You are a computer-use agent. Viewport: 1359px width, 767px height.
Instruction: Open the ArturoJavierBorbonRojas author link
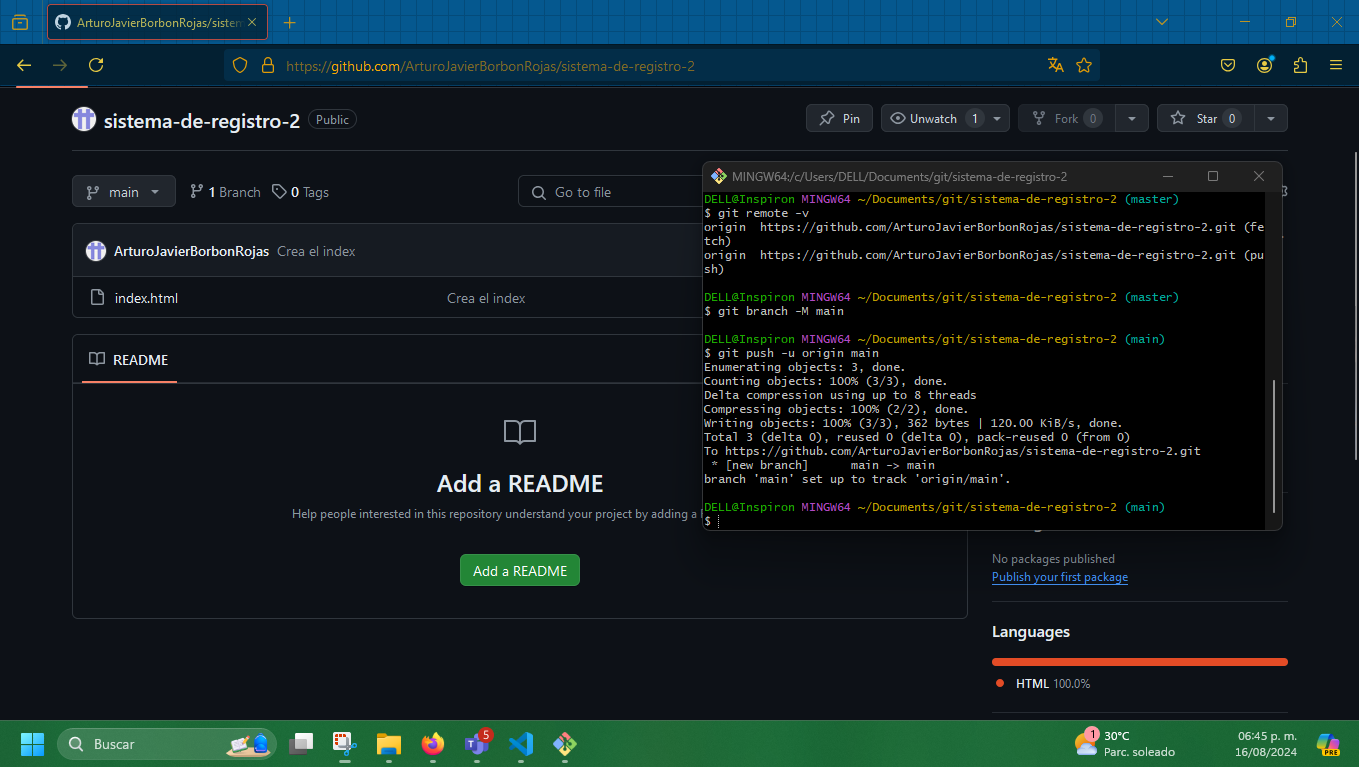coord(192,251)
